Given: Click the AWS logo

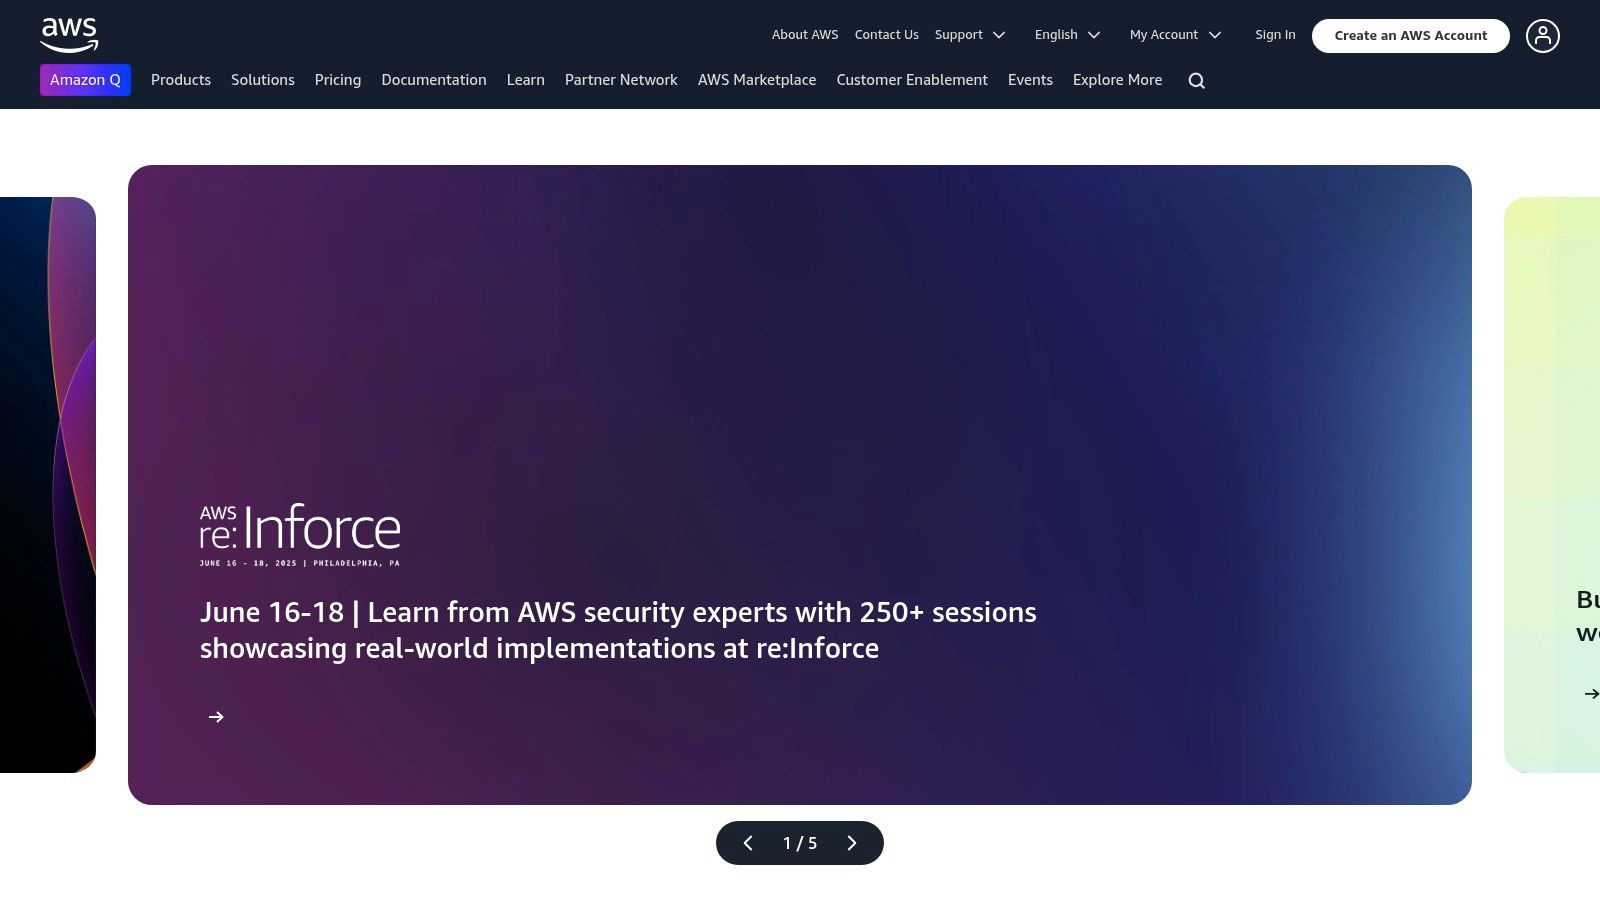Looking at the screenshot, I should (69, 35).
